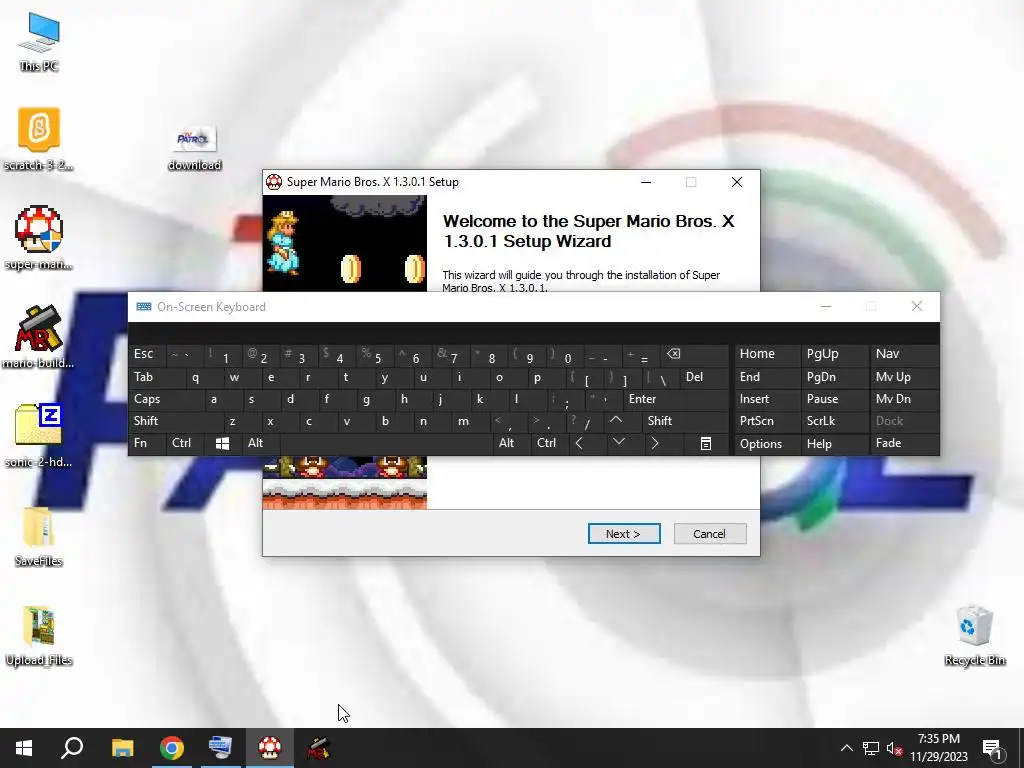Open the computer monitor taskbar app

220,748
